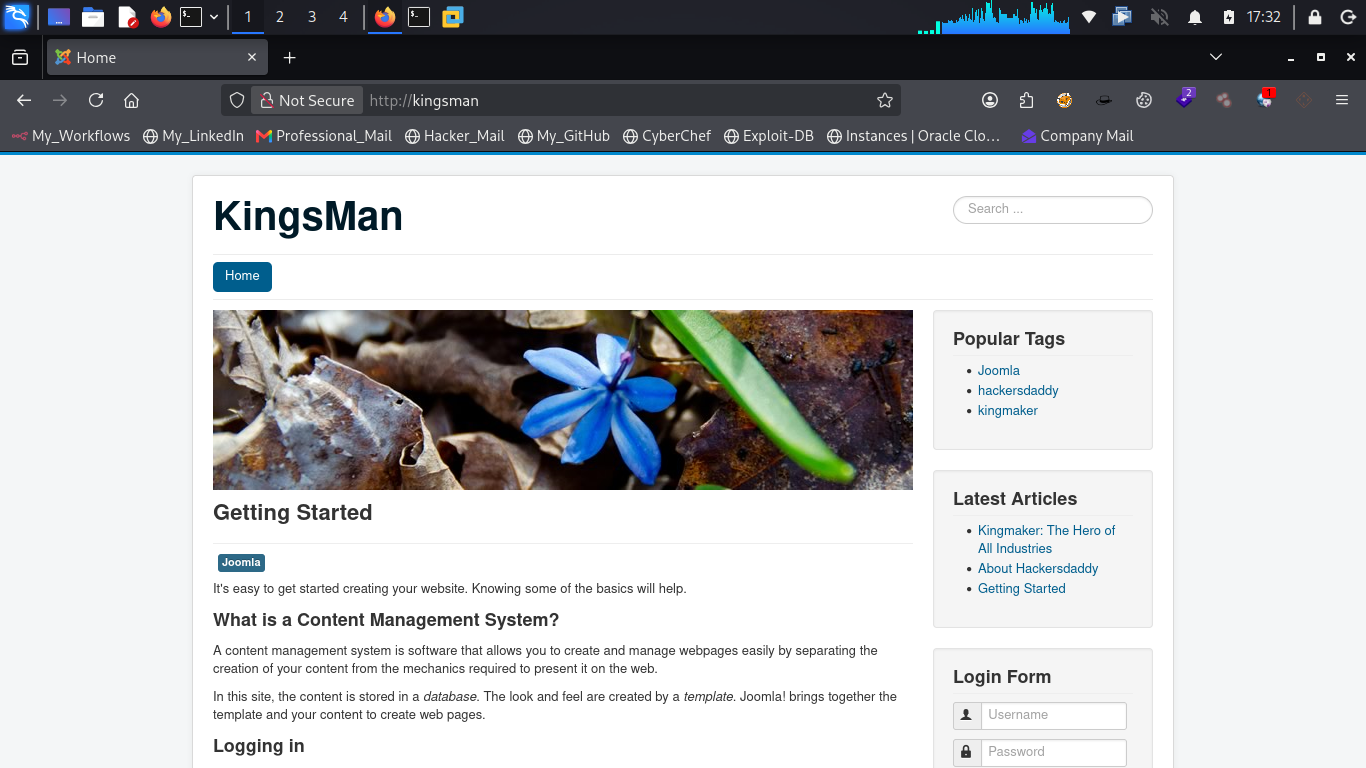The image size is (1366, 768).
Task: Focus the VMware window in taskbar
Action: [453, 17]
